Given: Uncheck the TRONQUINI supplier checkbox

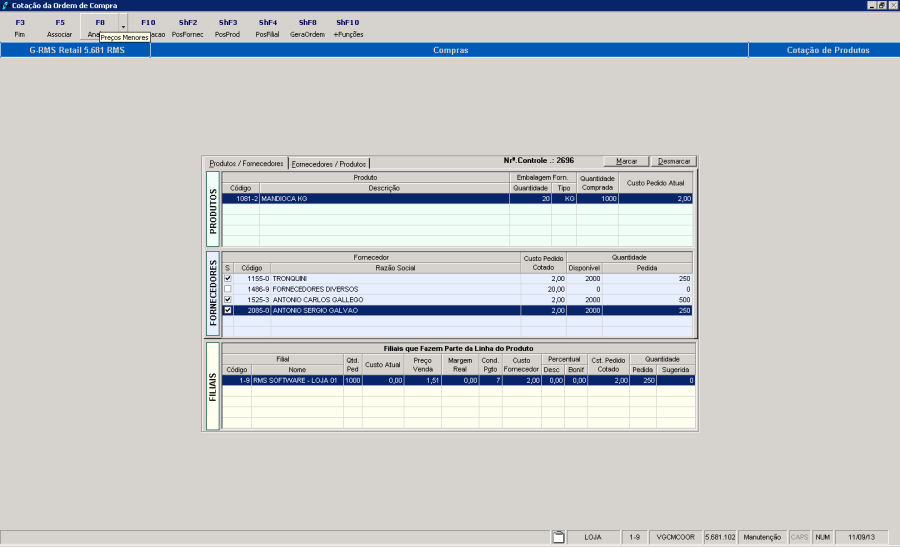Looking at the screenshot, I should pyautogui.click(x=228, y=278).
